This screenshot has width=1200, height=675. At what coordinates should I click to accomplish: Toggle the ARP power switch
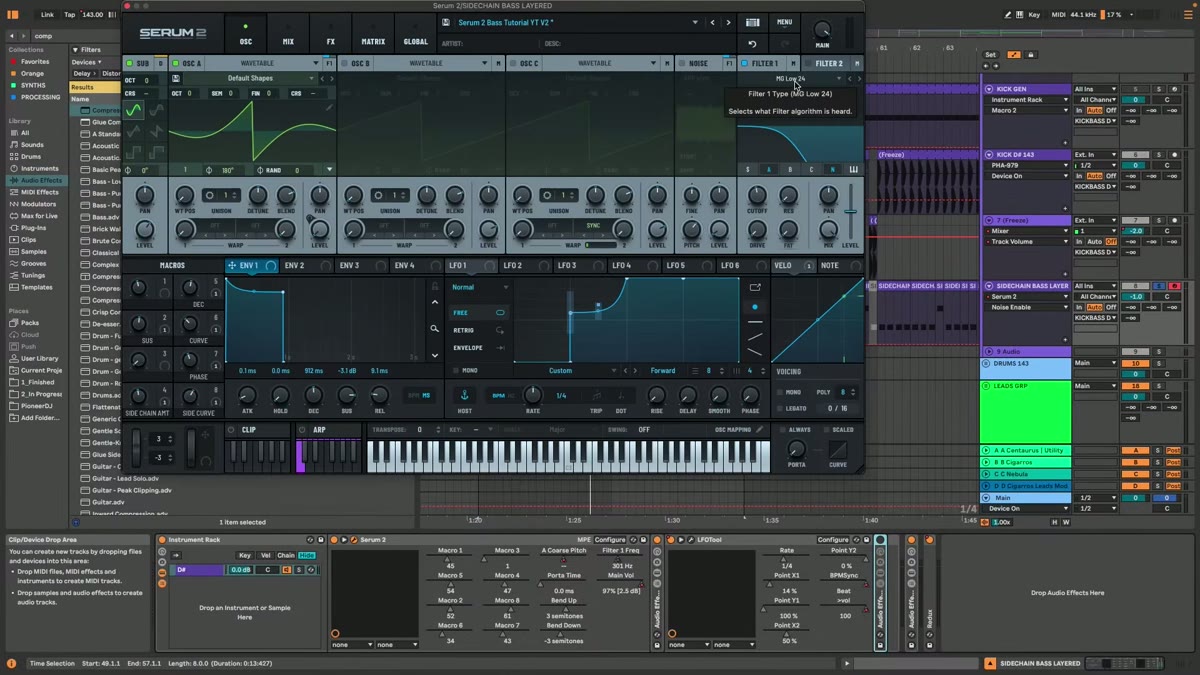303,430
